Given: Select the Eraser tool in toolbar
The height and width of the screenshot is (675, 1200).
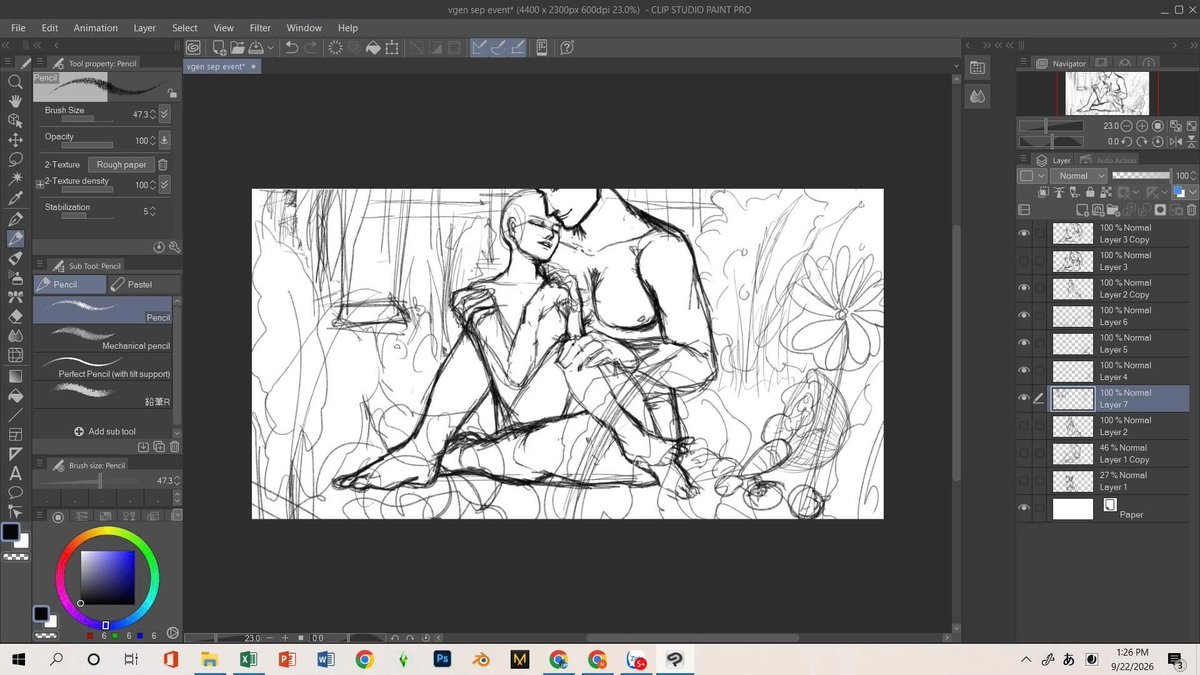Looking at the screenshot, I should pyautogui.click(x=15, y=316).
